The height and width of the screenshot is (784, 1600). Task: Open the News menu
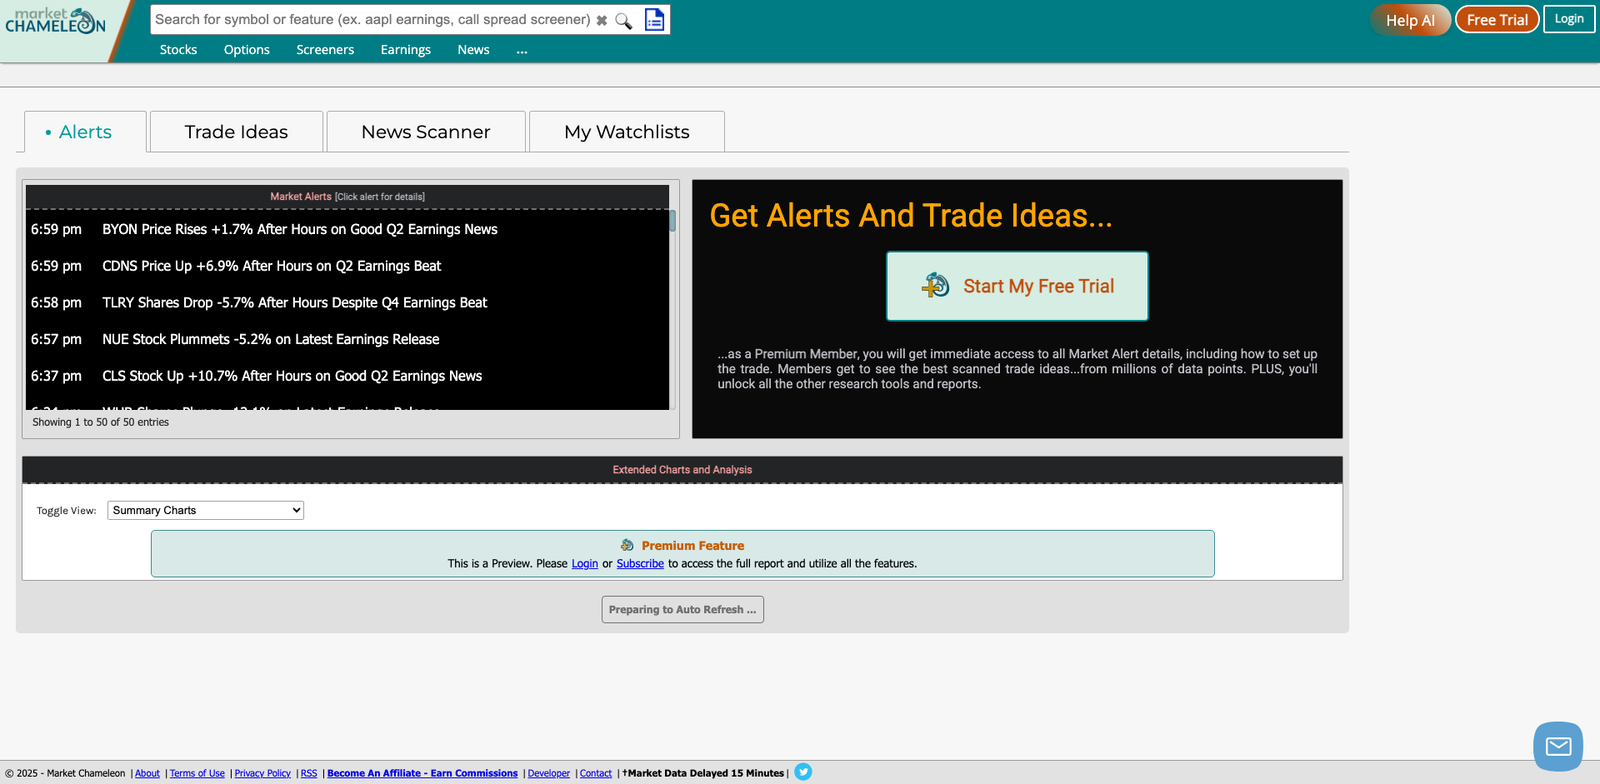pos(473,50)
